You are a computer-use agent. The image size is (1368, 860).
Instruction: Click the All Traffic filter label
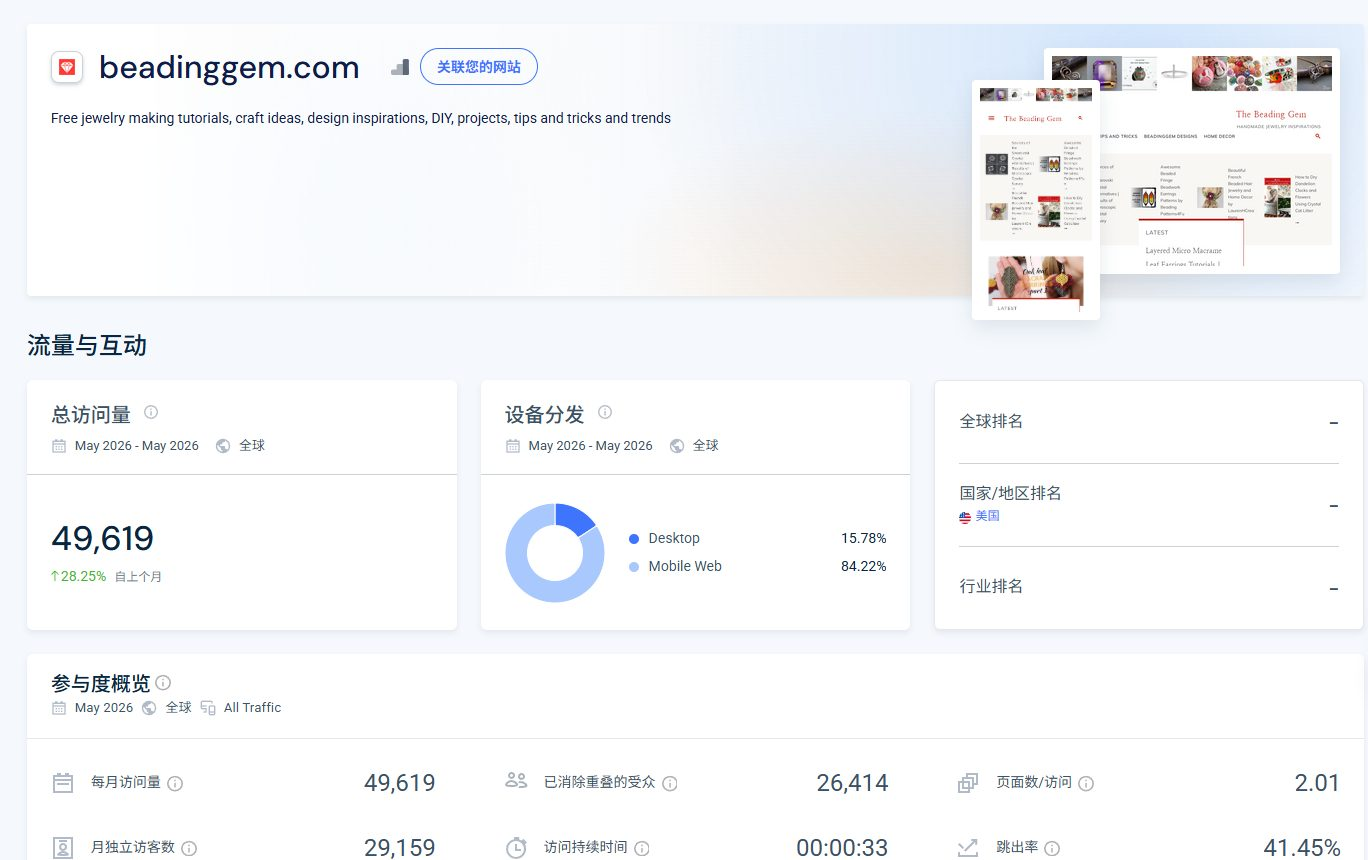(253, 708)
